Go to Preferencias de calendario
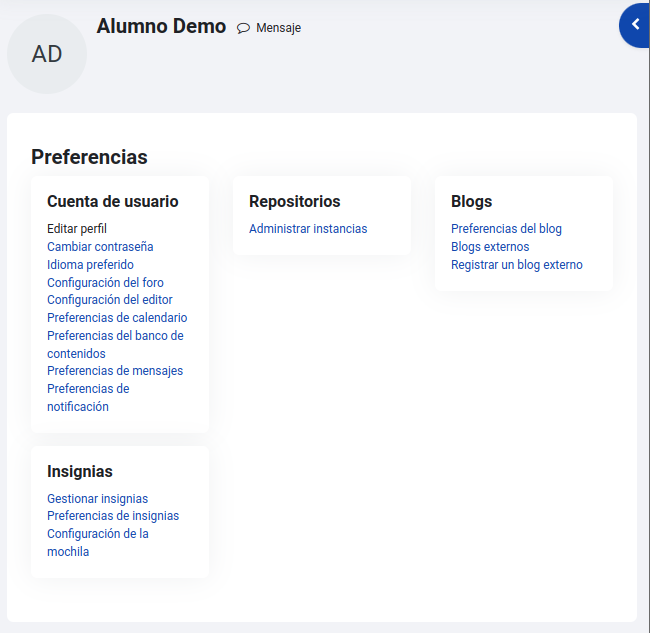Image resolution: width=650 pixels, height=633 pixels. 117,318
